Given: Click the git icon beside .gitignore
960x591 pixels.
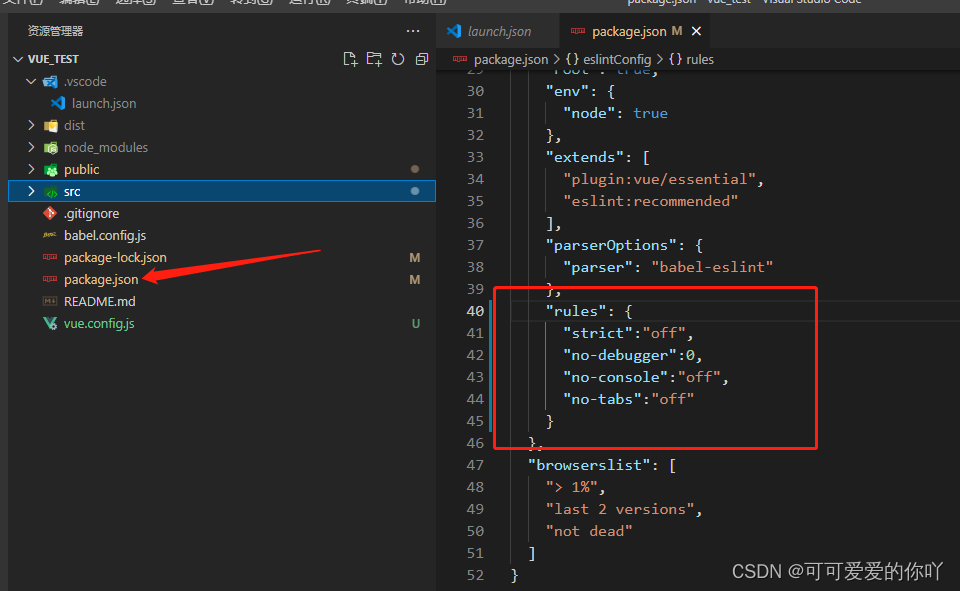Looking at the screenshot, I should (x=50, y=213).
